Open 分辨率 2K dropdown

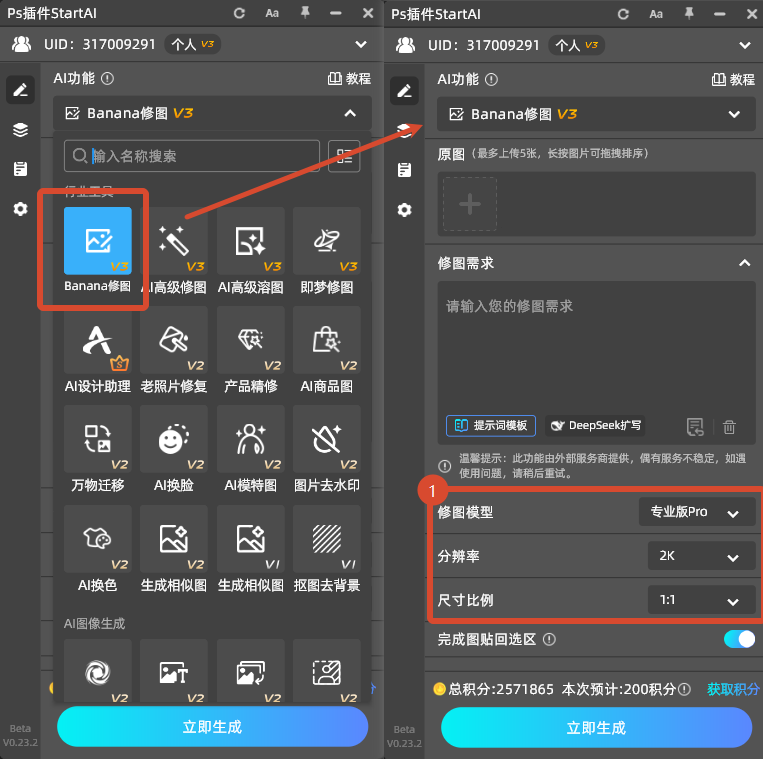click(x=701, y=556)
